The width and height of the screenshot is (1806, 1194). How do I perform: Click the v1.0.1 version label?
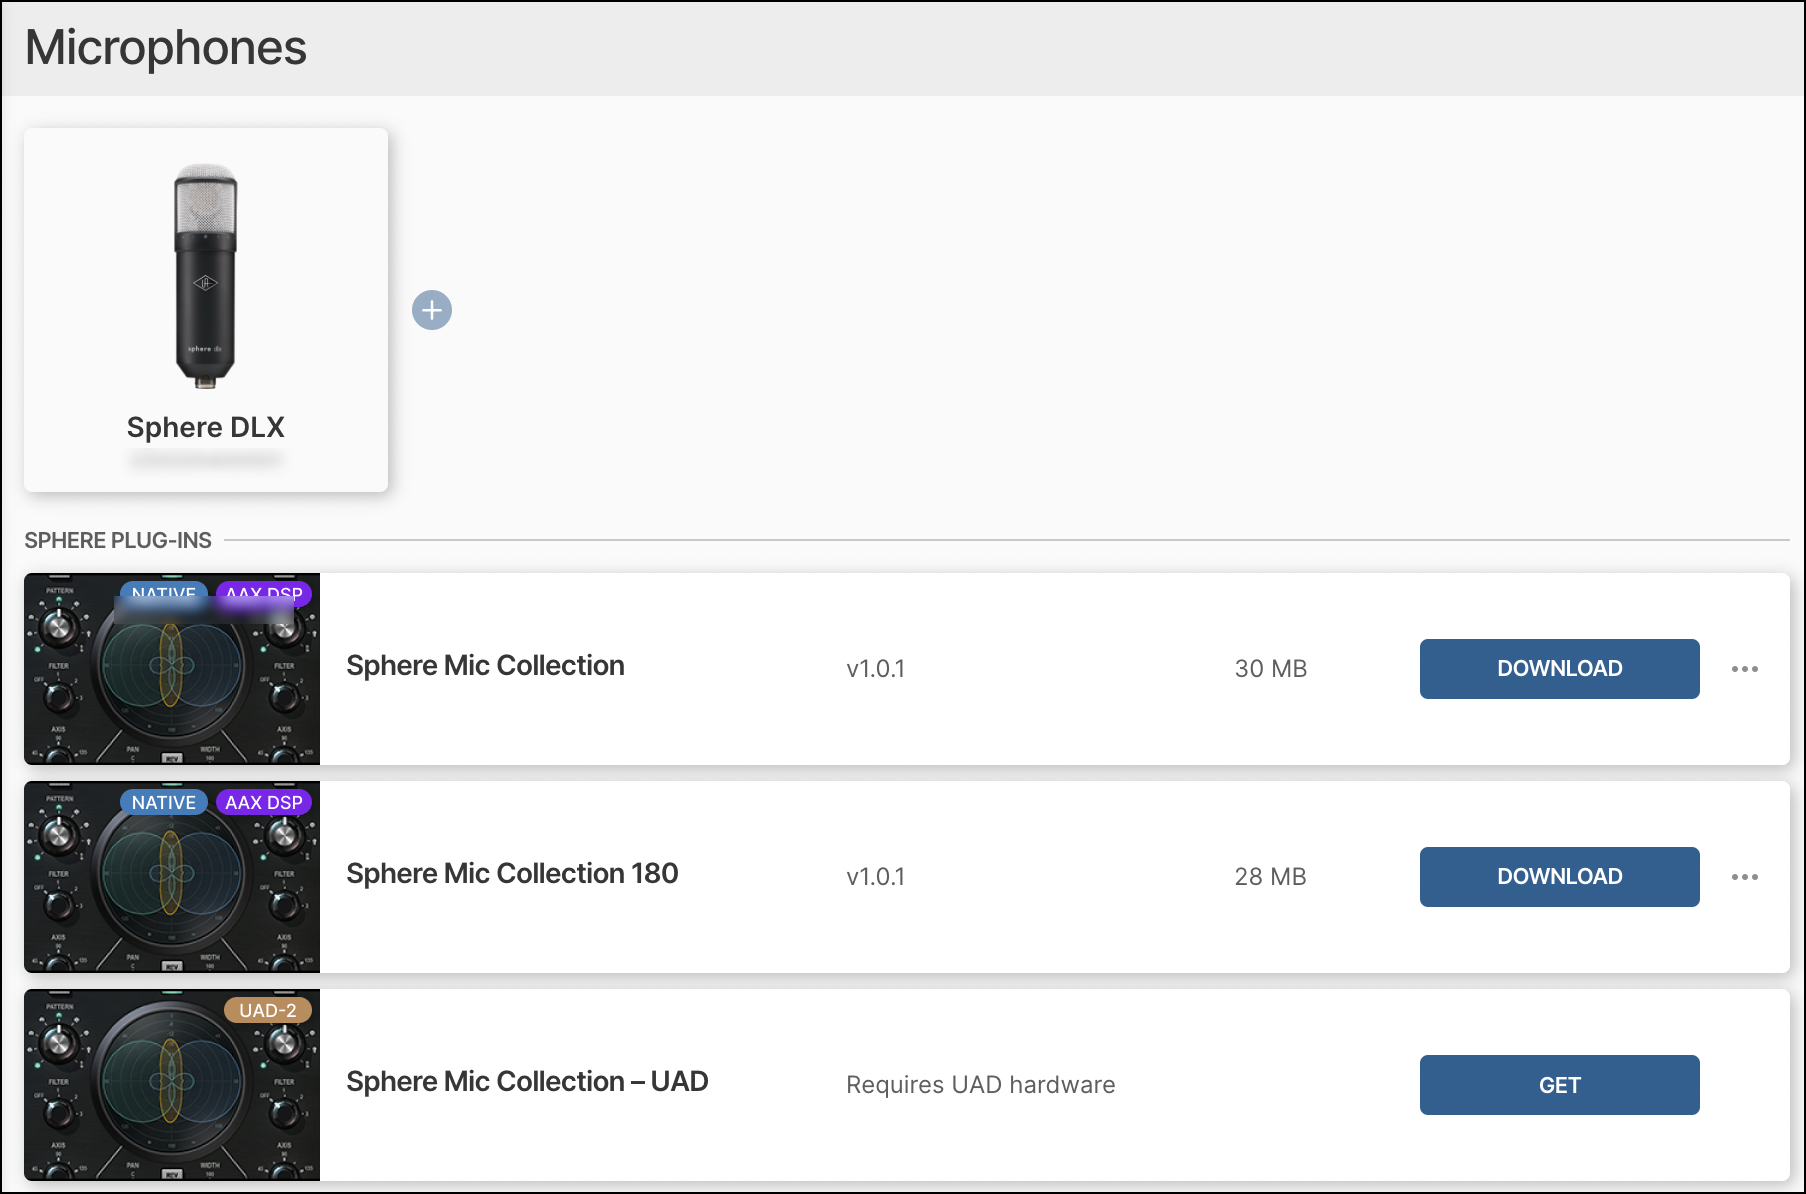875,669
